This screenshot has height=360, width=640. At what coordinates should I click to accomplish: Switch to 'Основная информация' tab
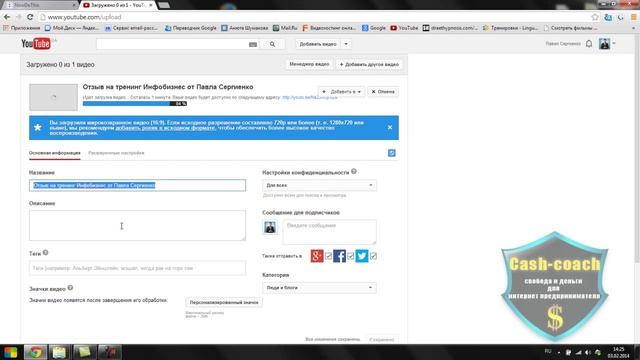point(54,153)
